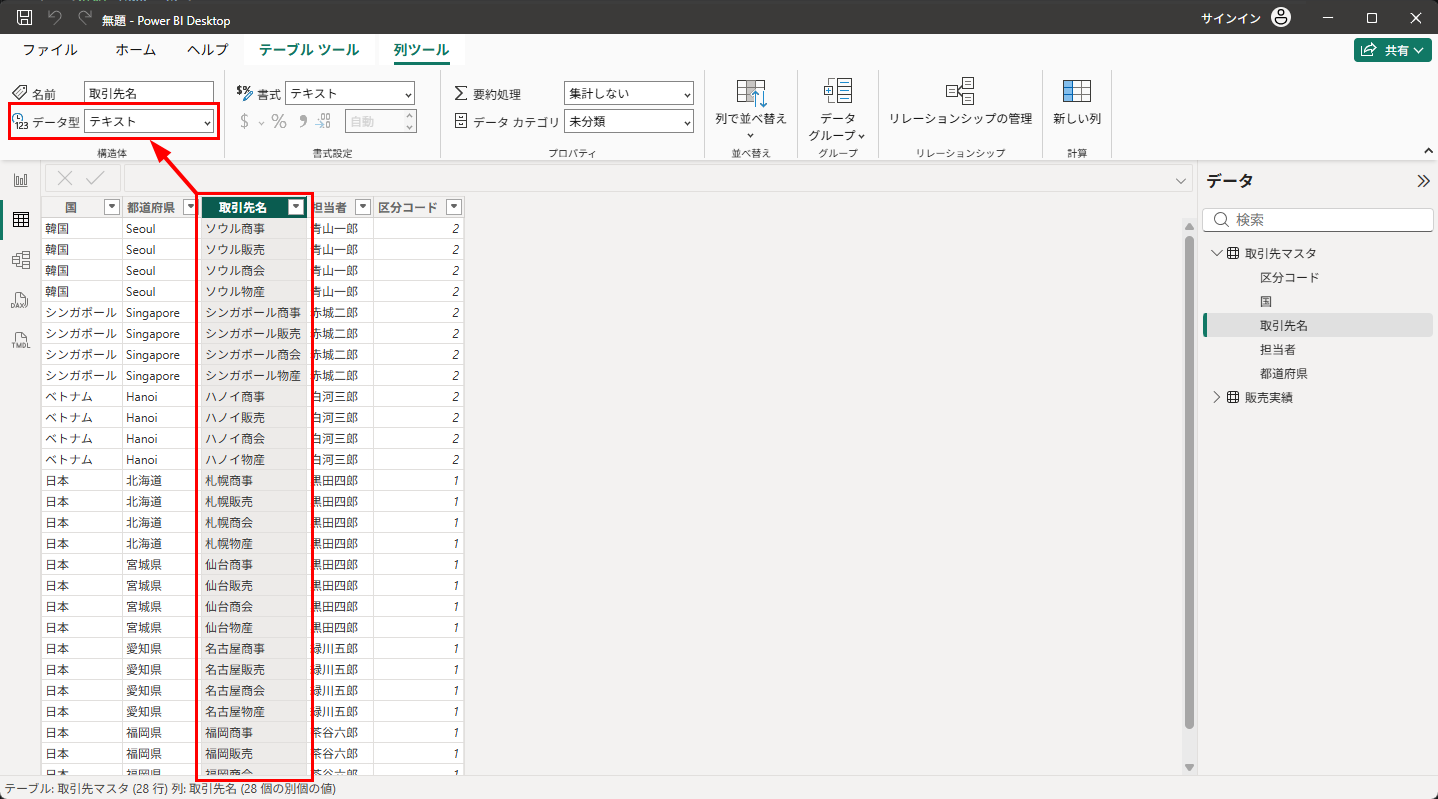
Task: Click the 共有 share button
Action: 1393,50
